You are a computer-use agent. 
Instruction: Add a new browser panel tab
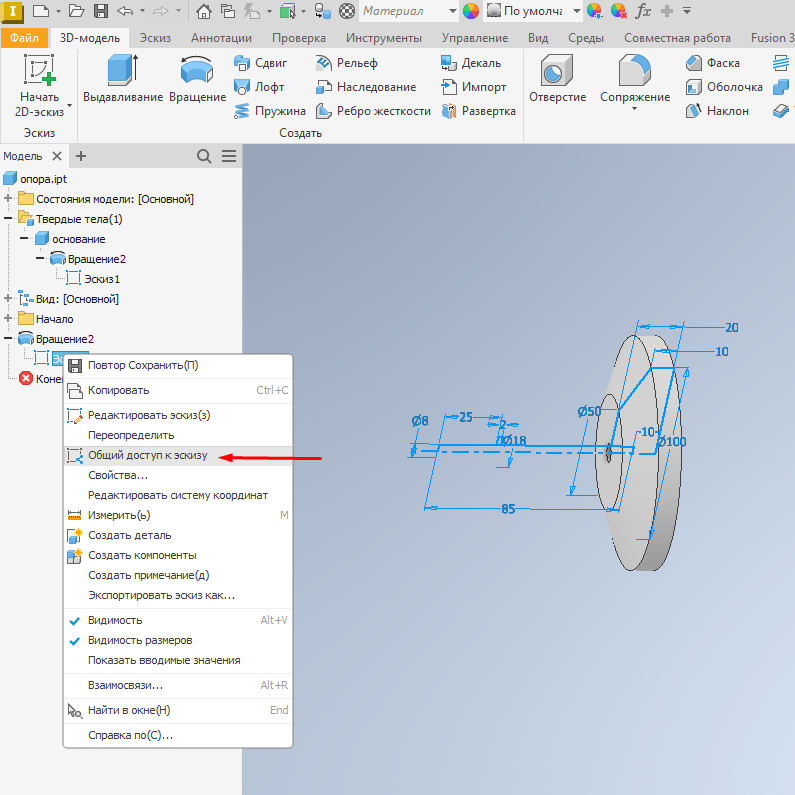(81, 156)
